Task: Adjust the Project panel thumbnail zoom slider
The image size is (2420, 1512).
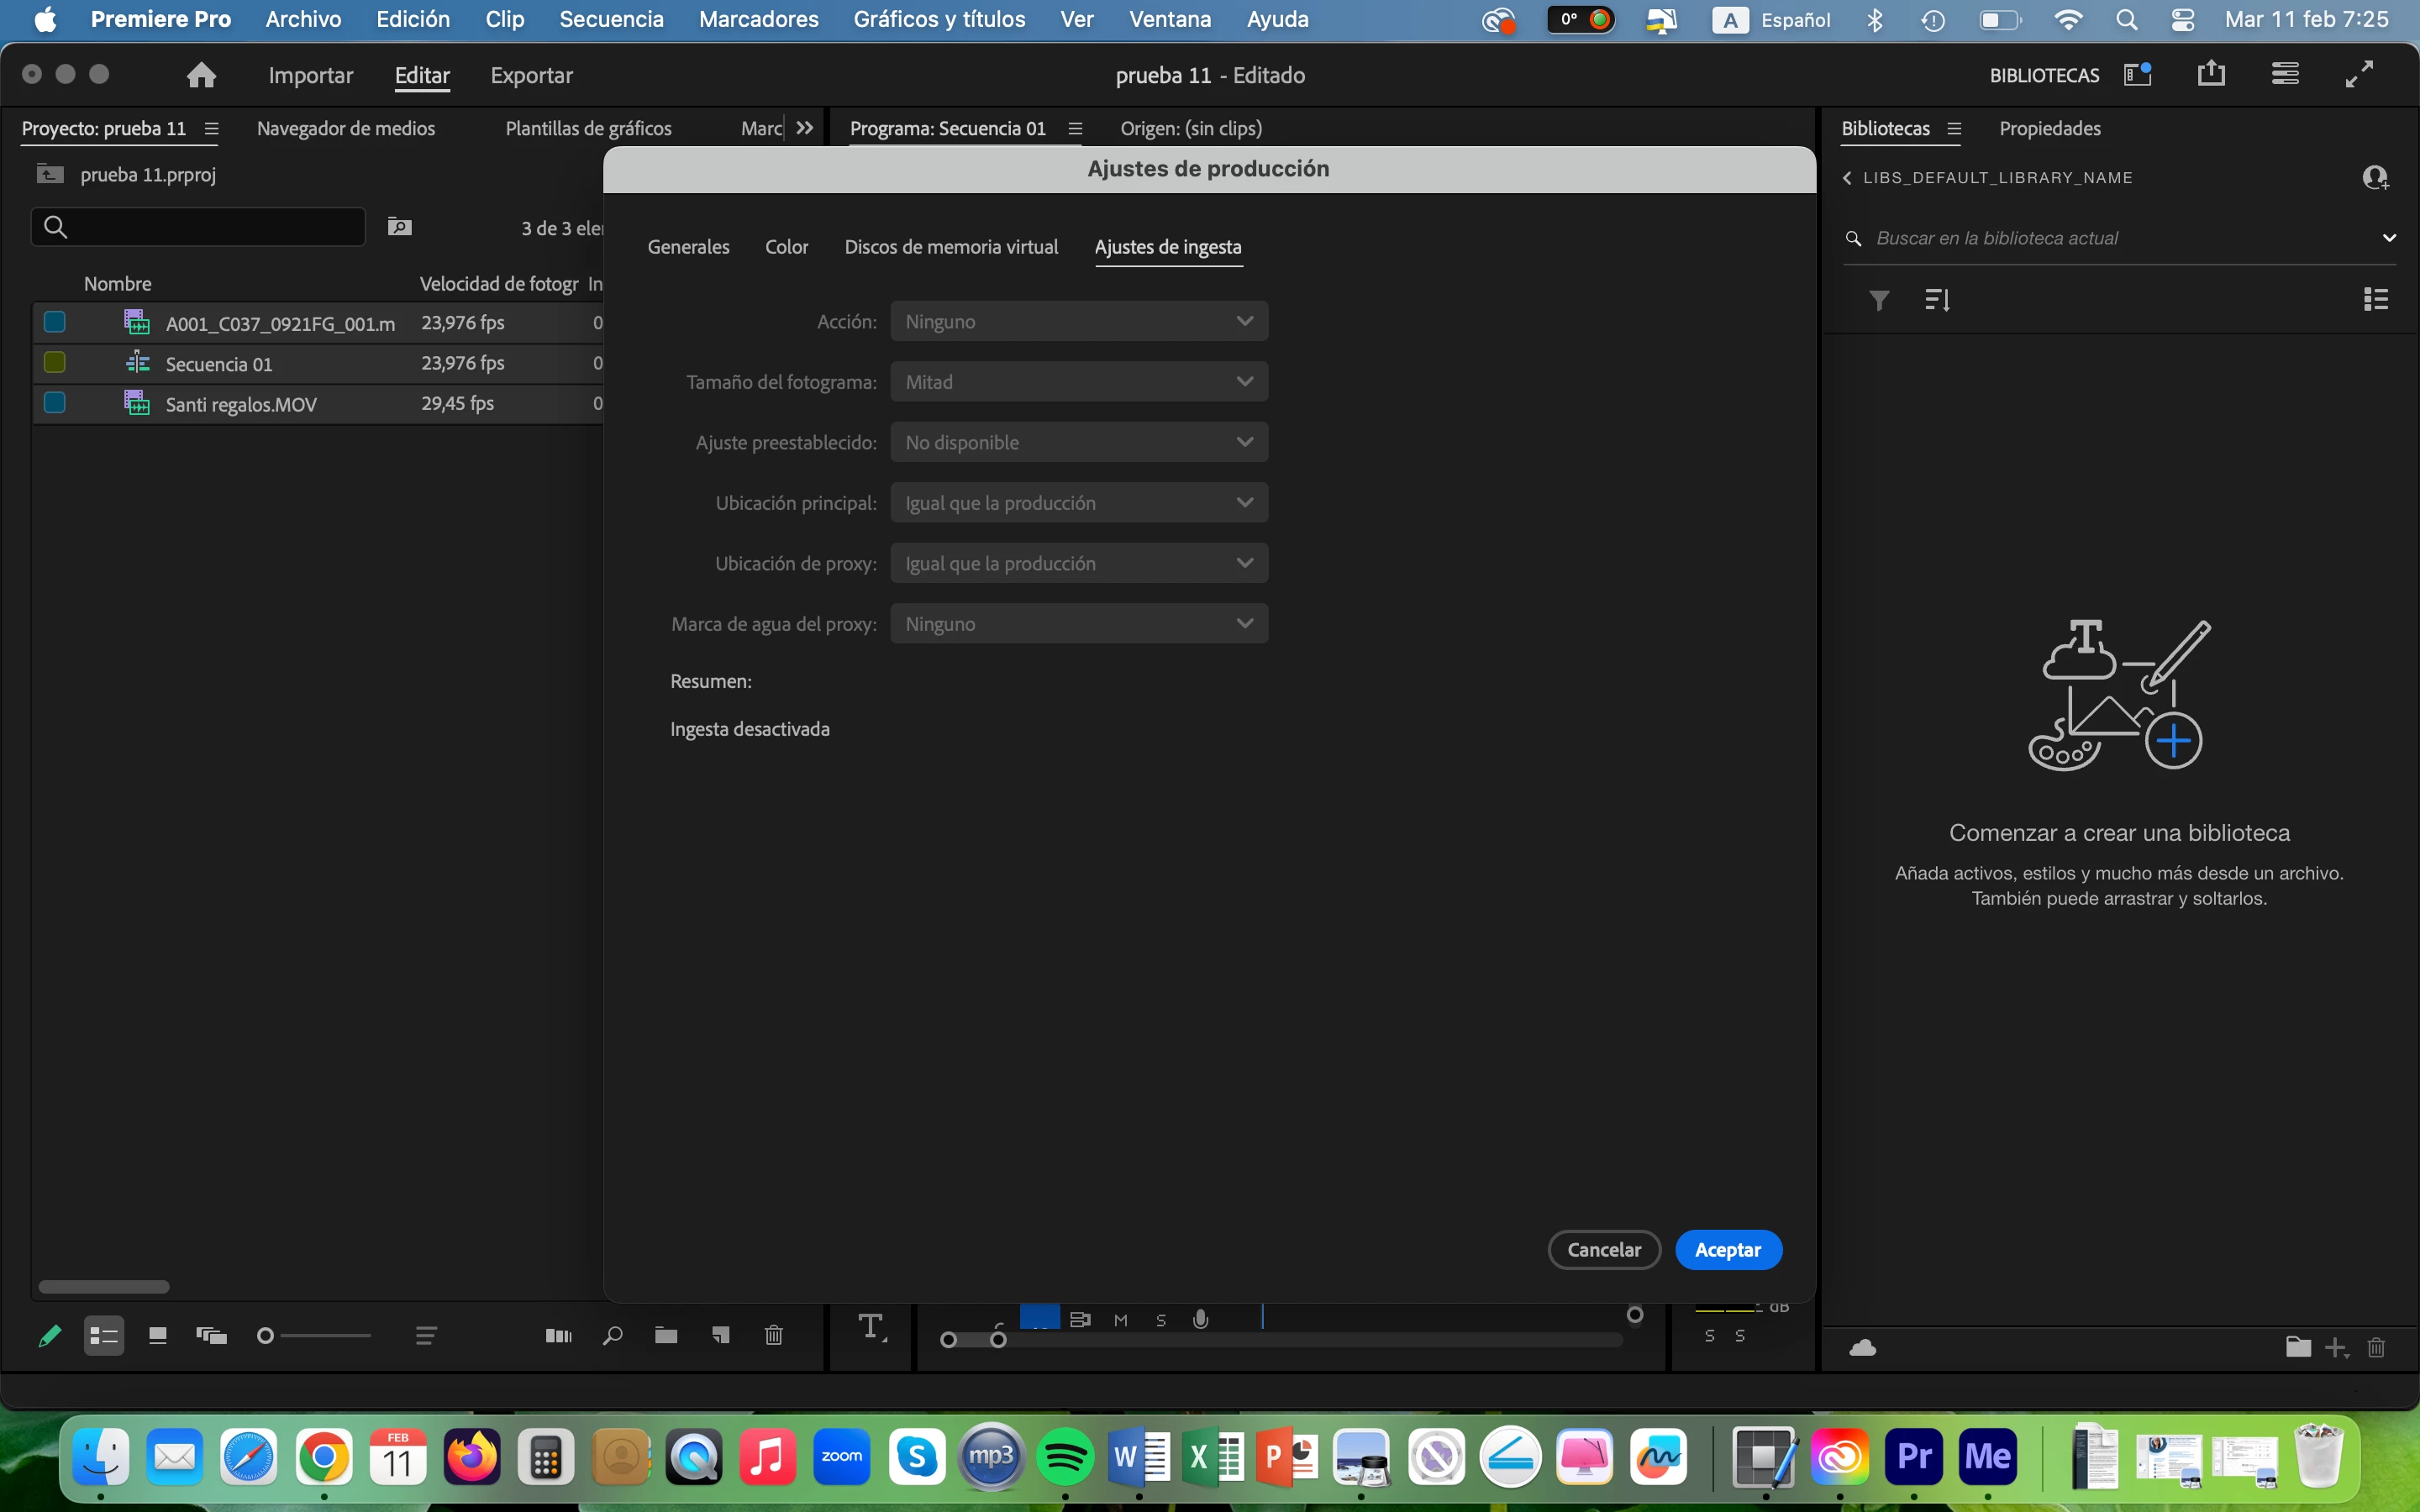Action: coord(265,1335)
